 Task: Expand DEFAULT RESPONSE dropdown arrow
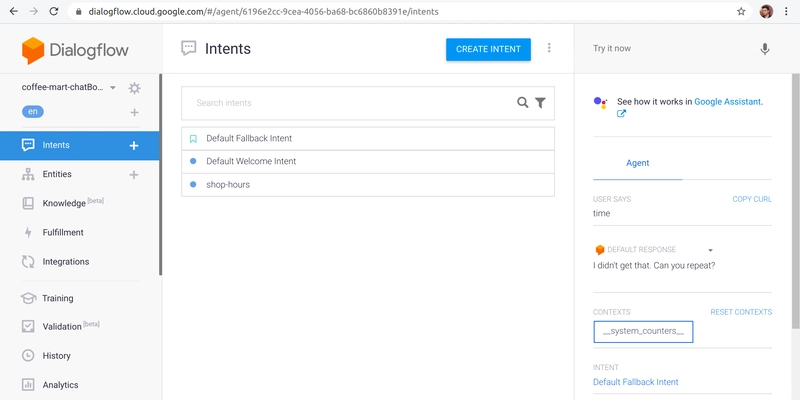(710, 250)
